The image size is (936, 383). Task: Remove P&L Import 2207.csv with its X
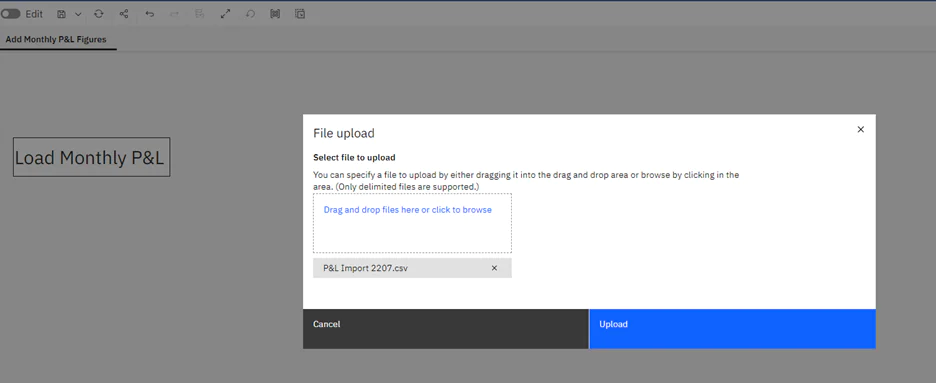494,268
